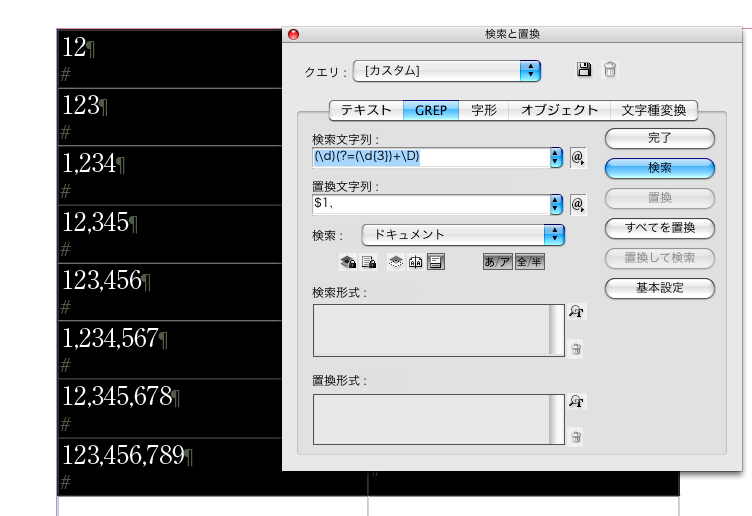Screen dimensions: 752x516
Task: Click the table cell containing 12
Action: point(169,59)
